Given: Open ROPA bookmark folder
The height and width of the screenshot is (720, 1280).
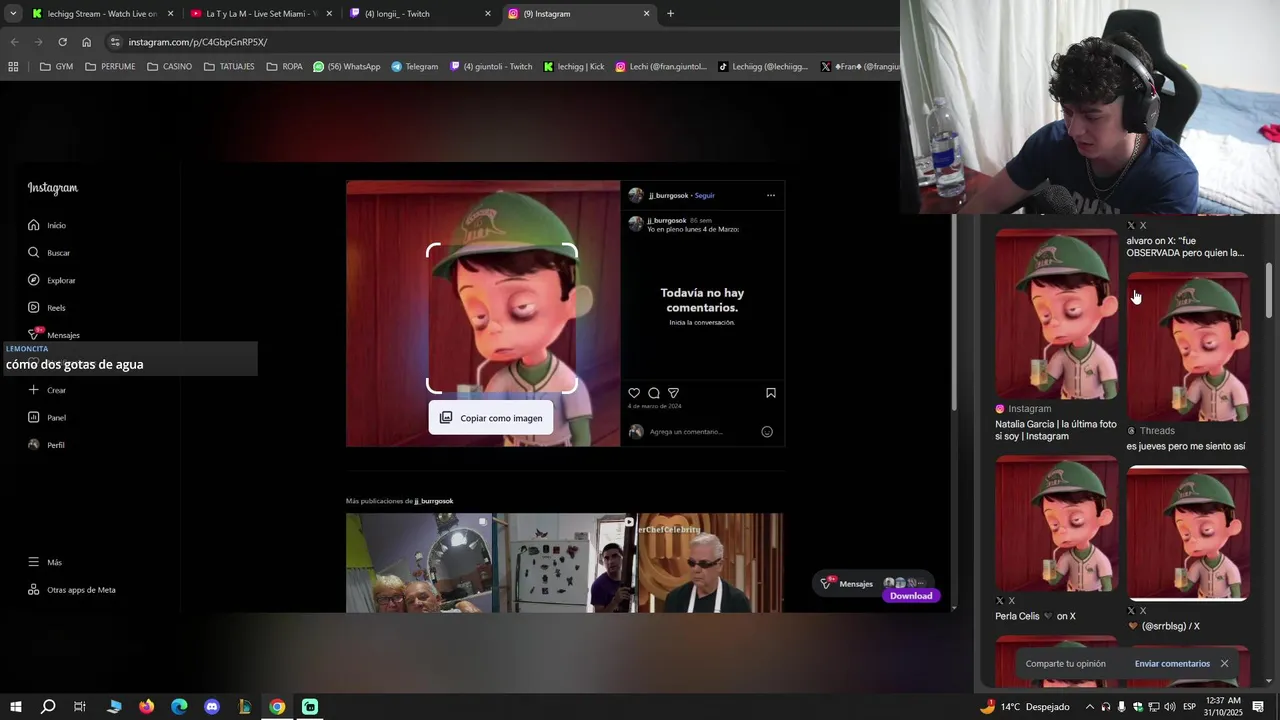Looking at the screenshot, I should pyautogui.click(x=284, y=67).
